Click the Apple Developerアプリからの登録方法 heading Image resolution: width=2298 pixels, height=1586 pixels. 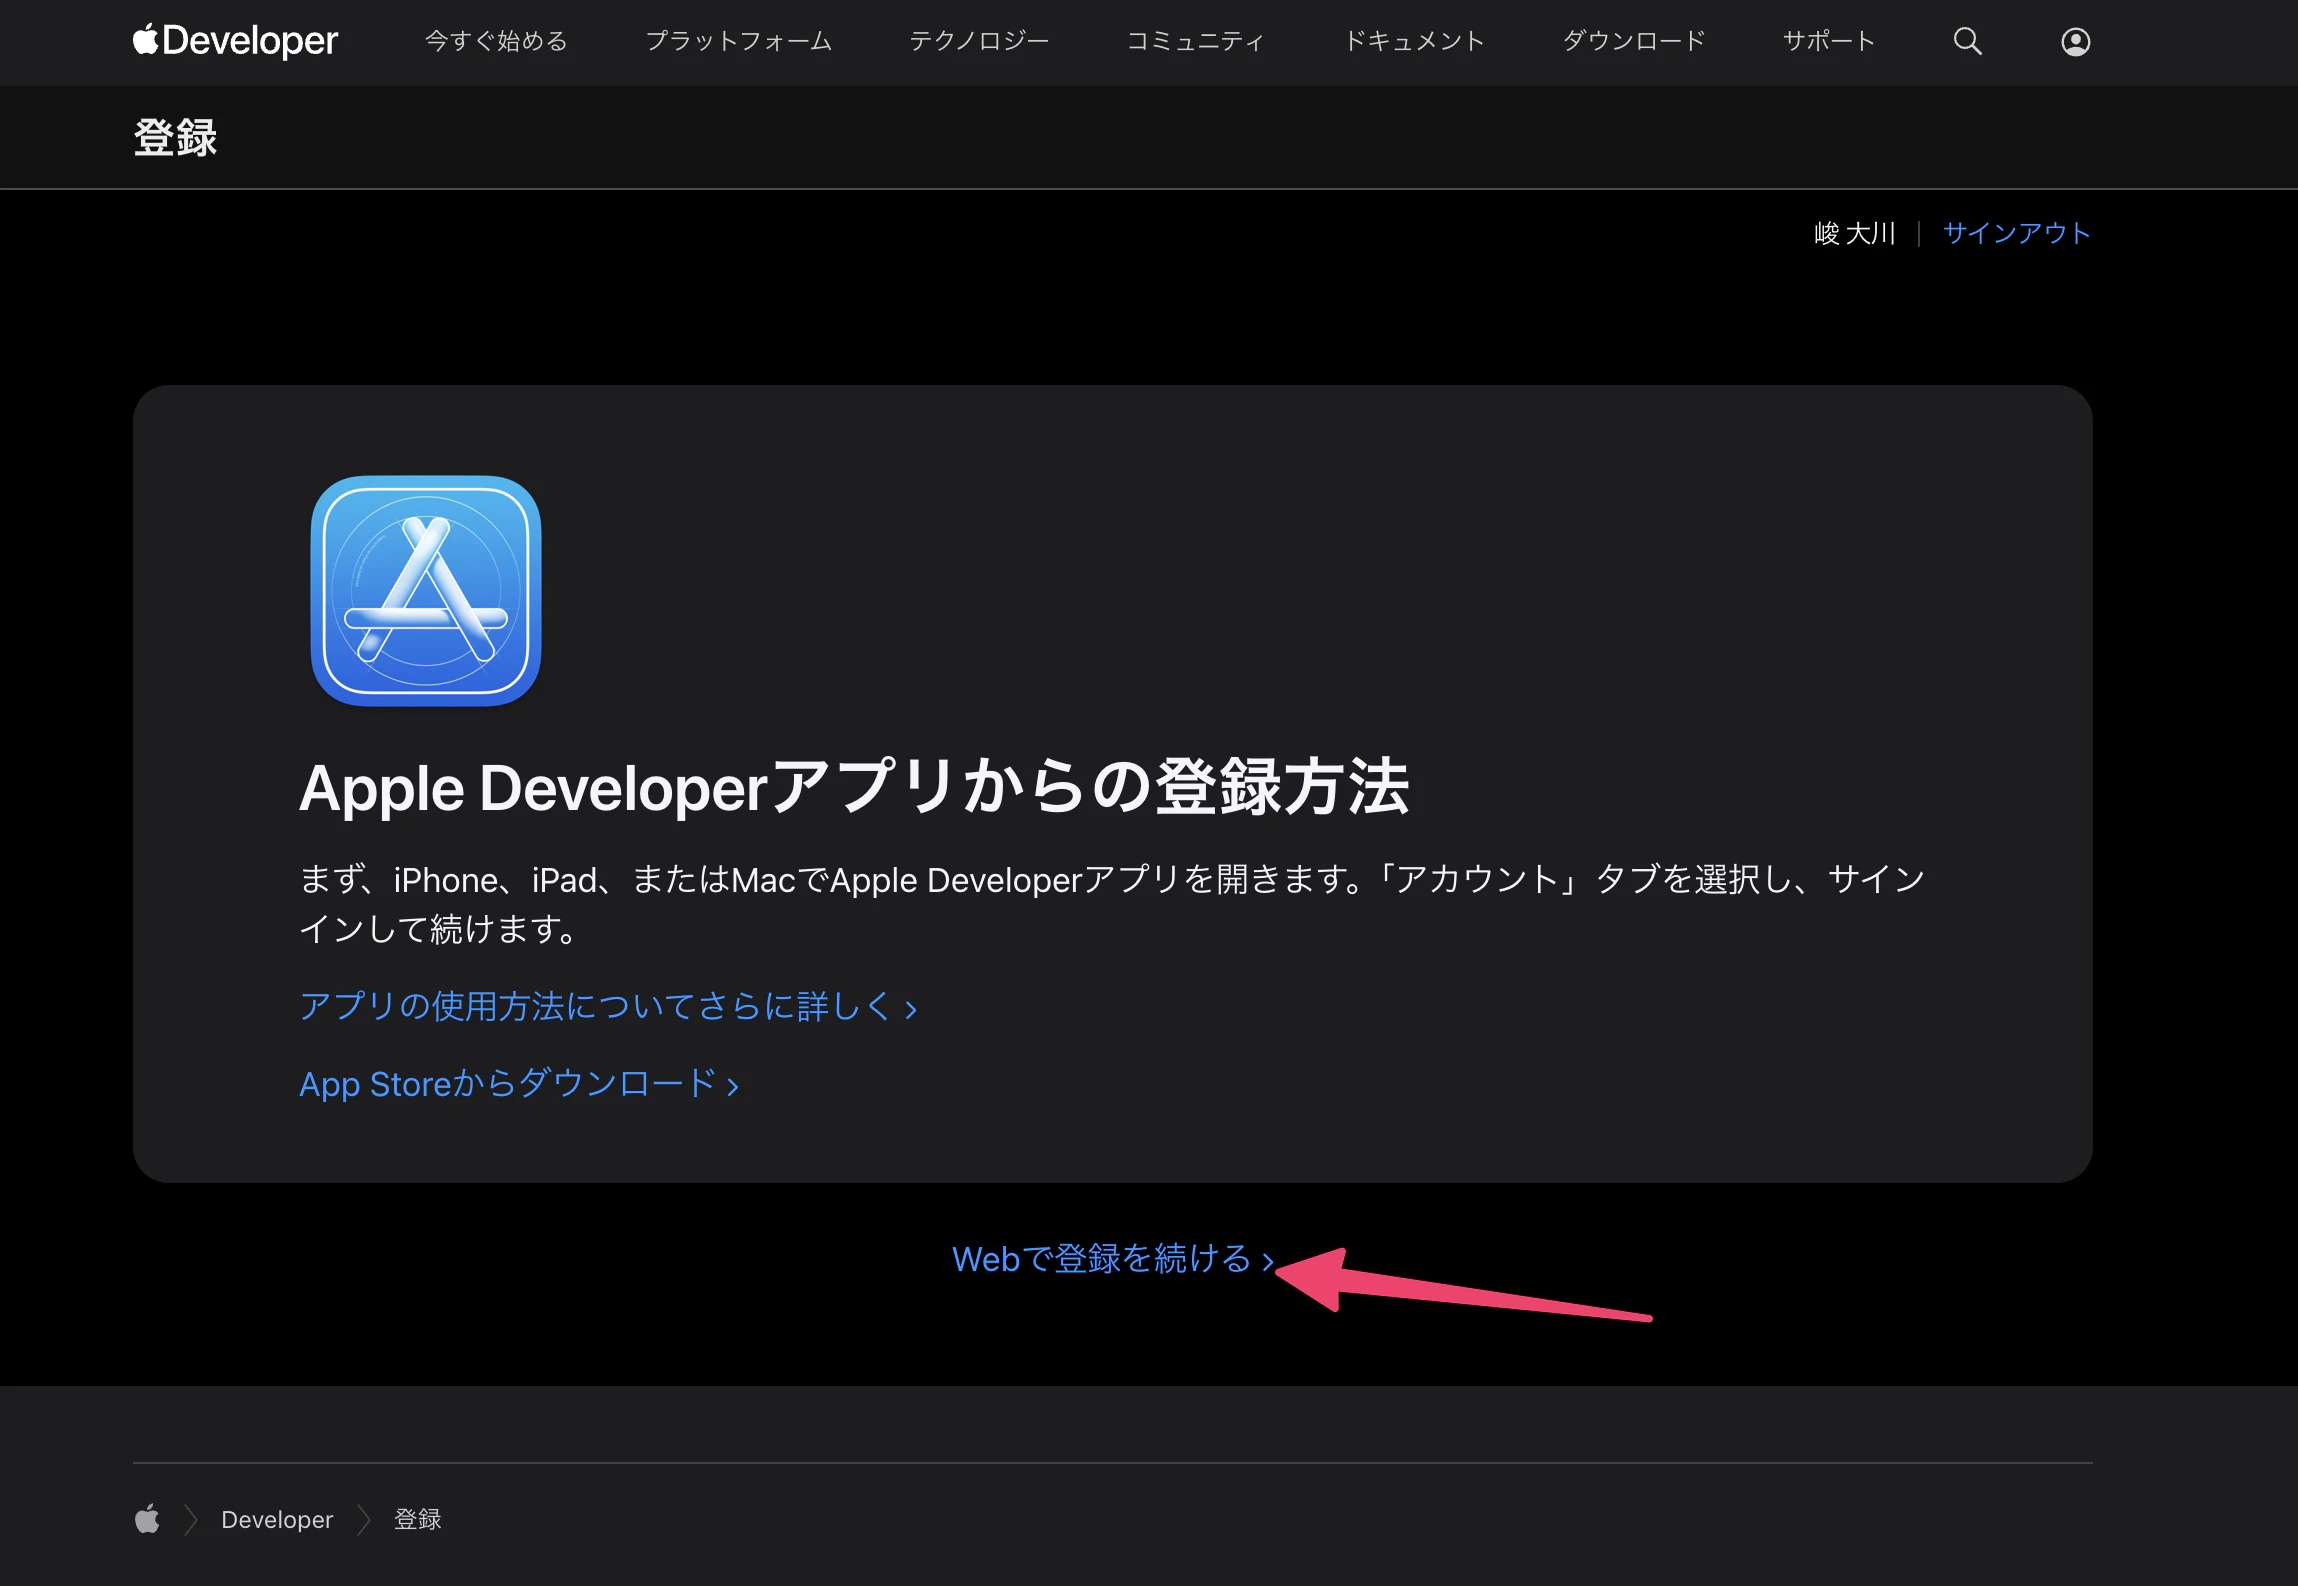(x=854, y=787)
